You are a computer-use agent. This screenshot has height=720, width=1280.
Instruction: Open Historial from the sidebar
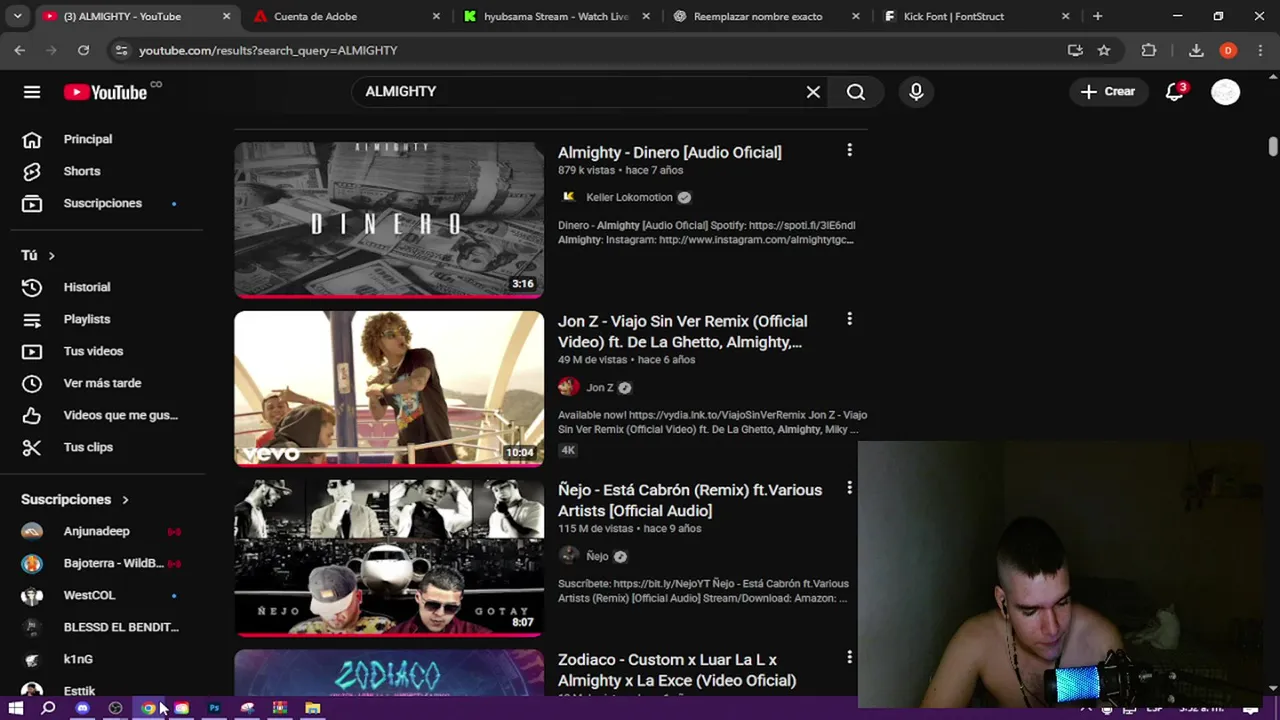click(x=87, y=287)
